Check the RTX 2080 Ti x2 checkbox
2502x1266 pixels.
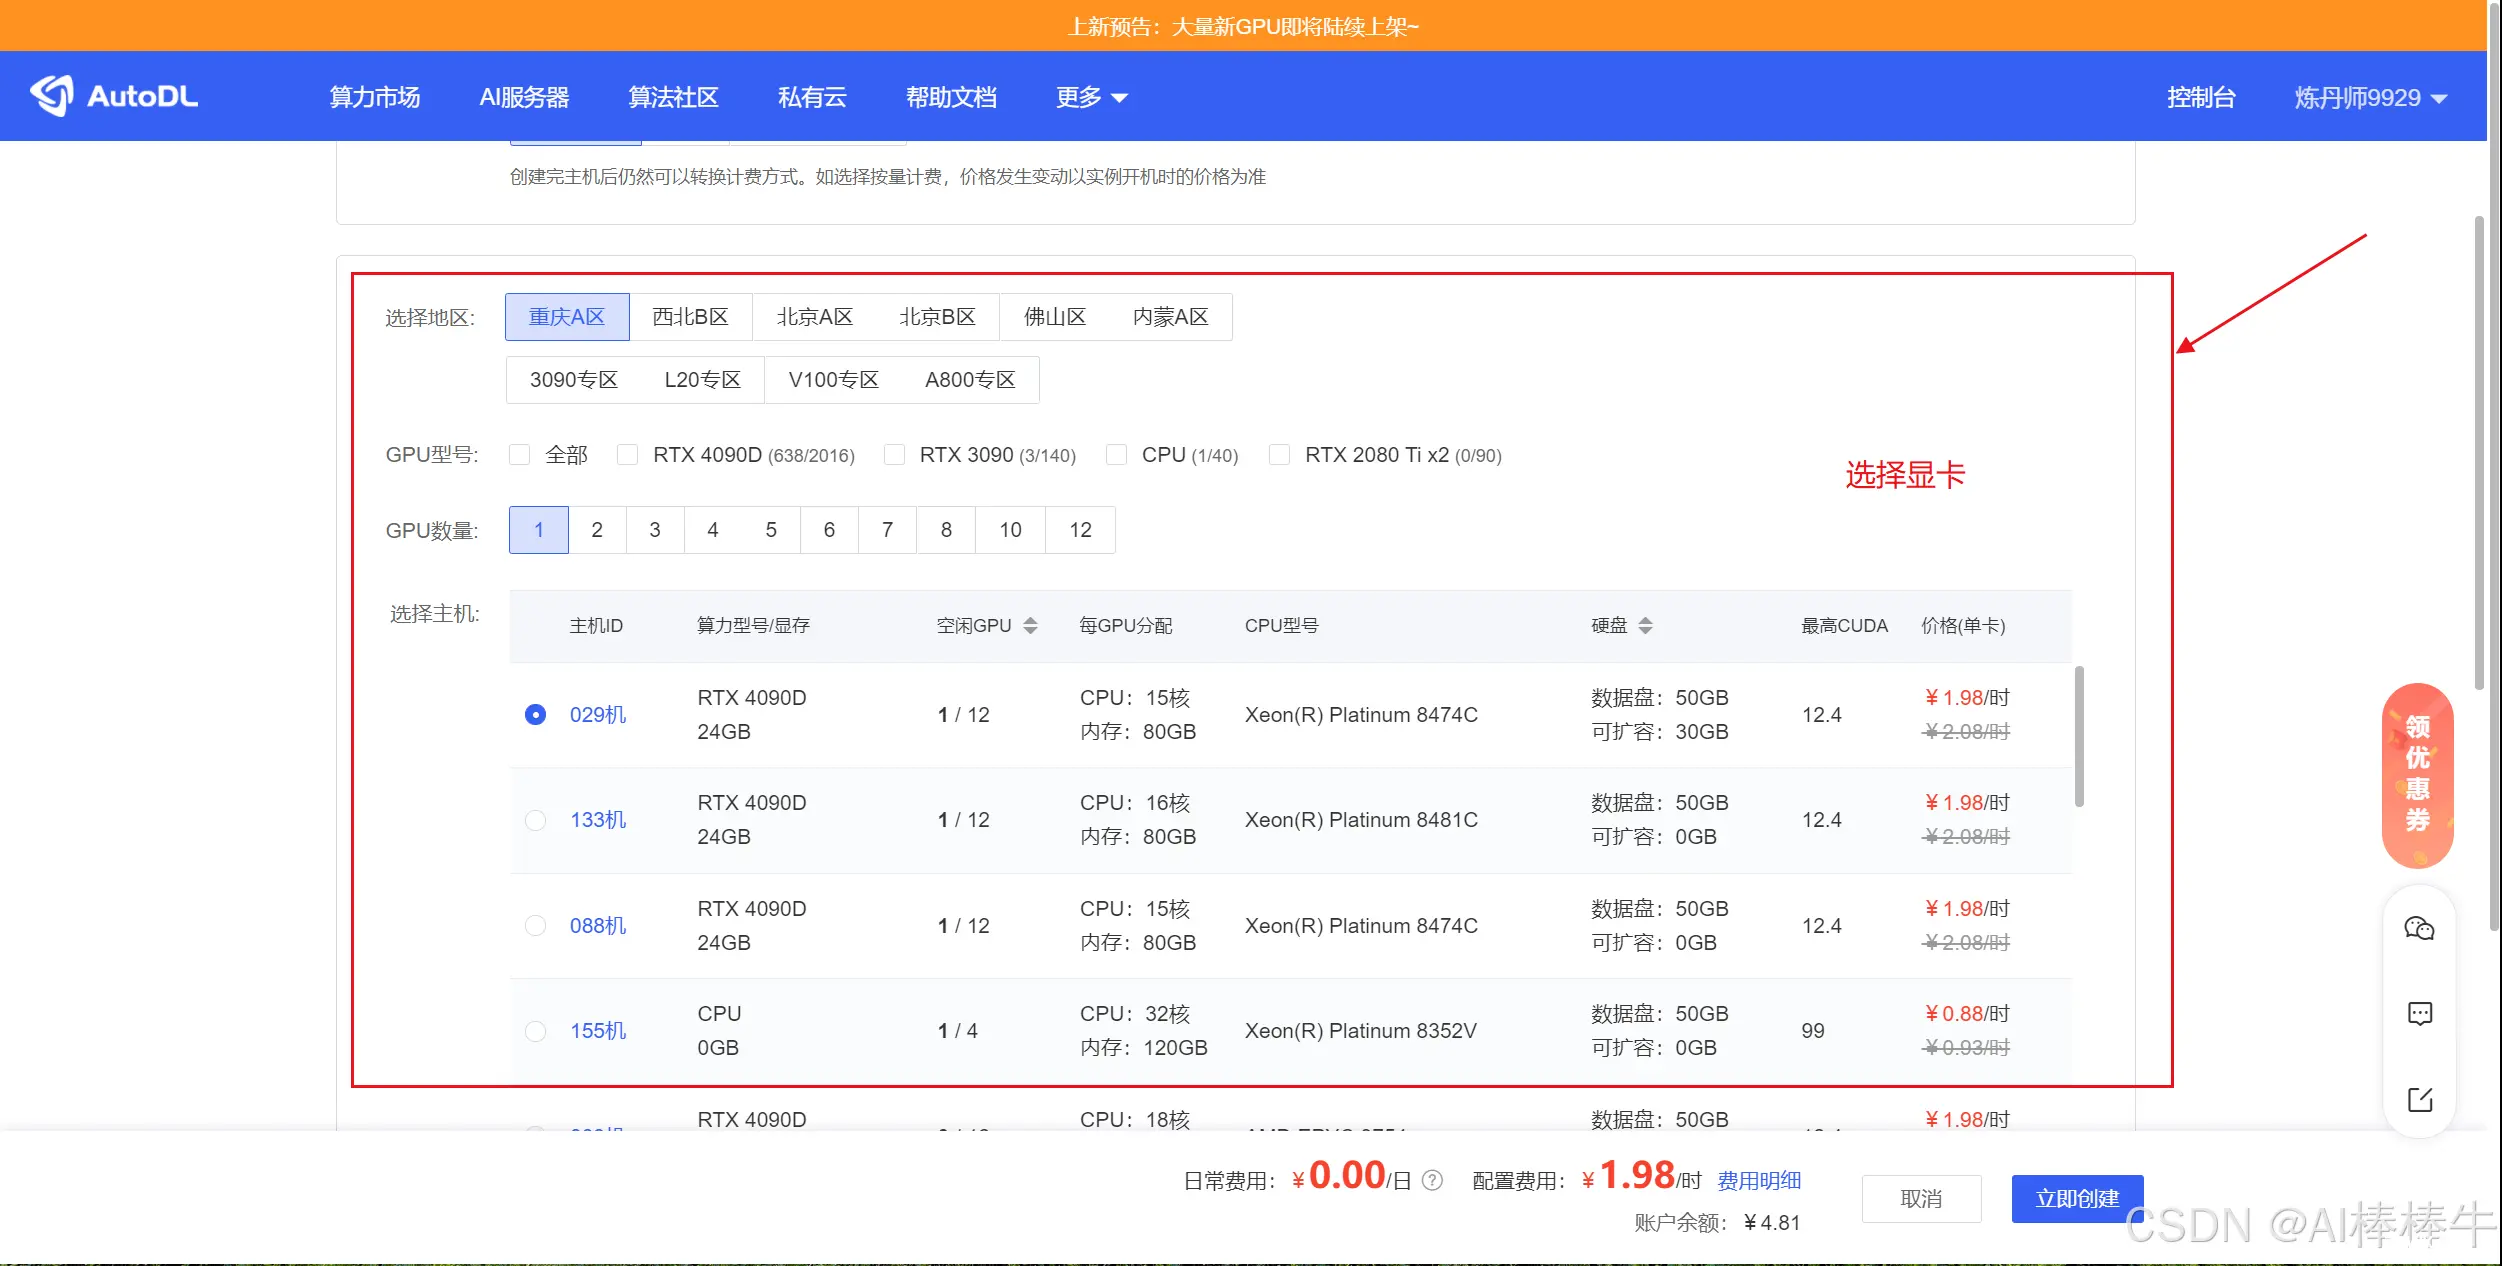point(1279,455)
